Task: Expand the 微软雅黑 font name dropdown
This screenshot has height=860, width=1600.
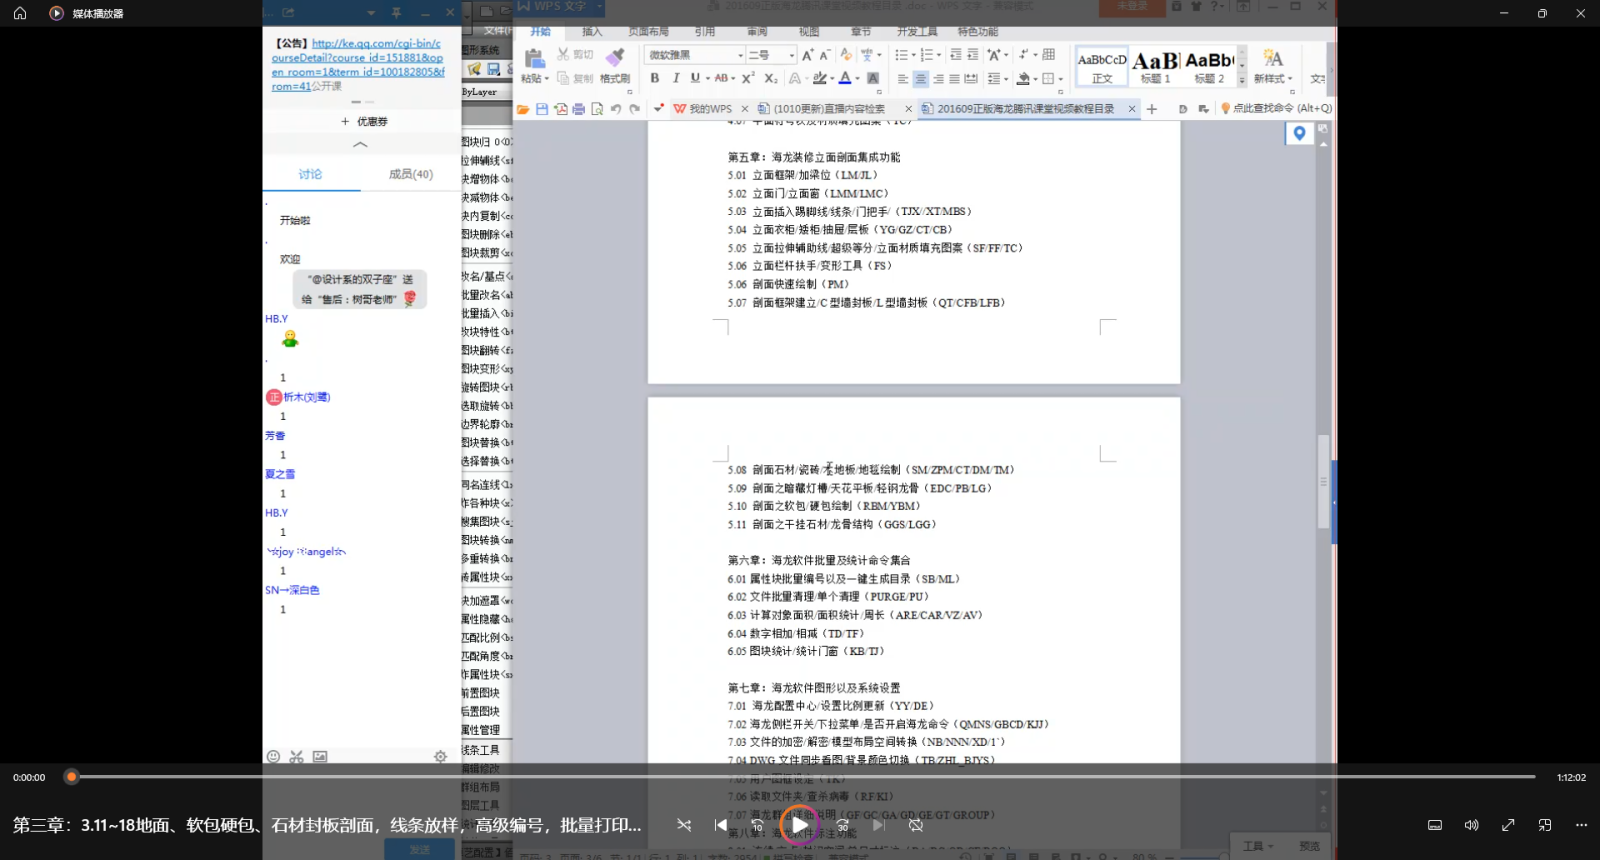Action: click(740, 56)
